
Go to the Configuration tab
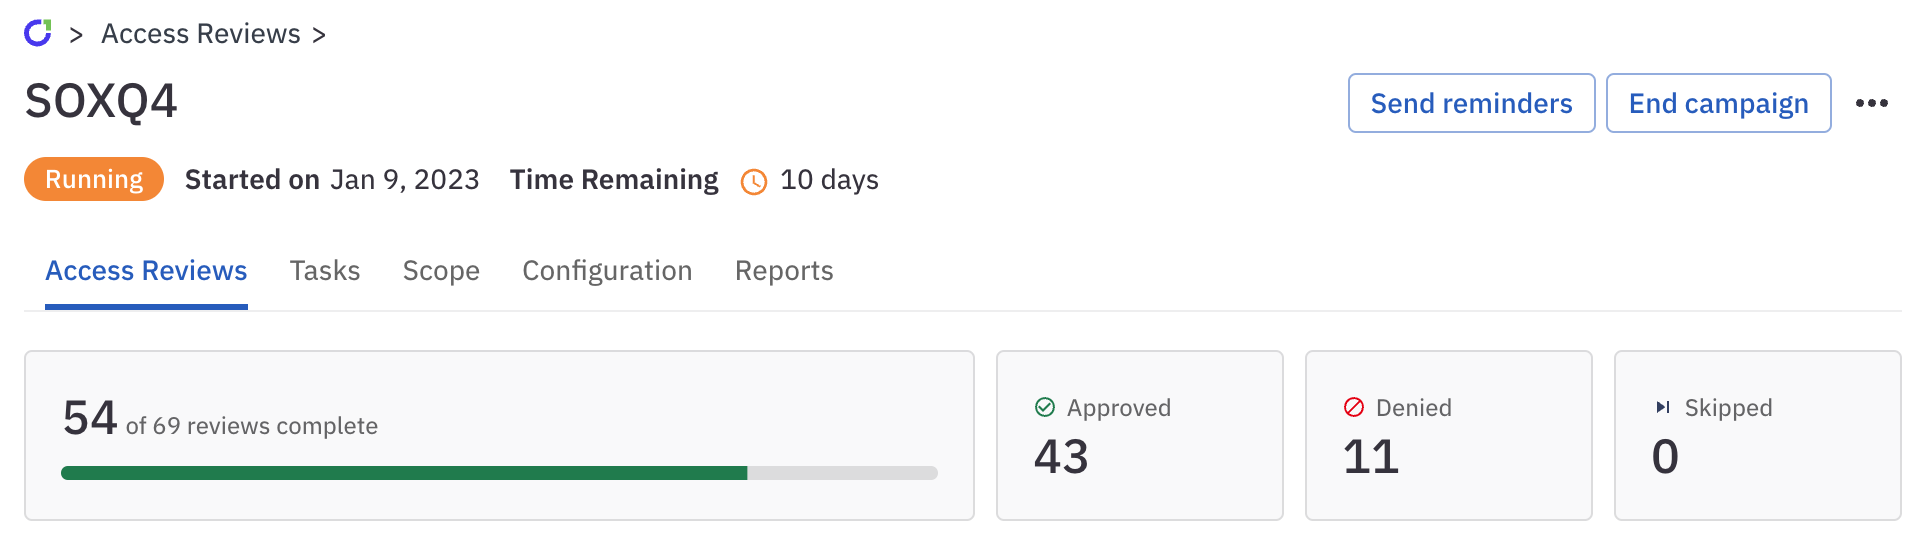click(607, 271)
